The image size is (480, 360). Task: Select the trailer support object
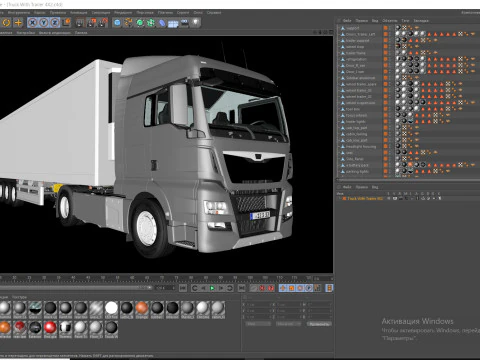pos(357,40)
